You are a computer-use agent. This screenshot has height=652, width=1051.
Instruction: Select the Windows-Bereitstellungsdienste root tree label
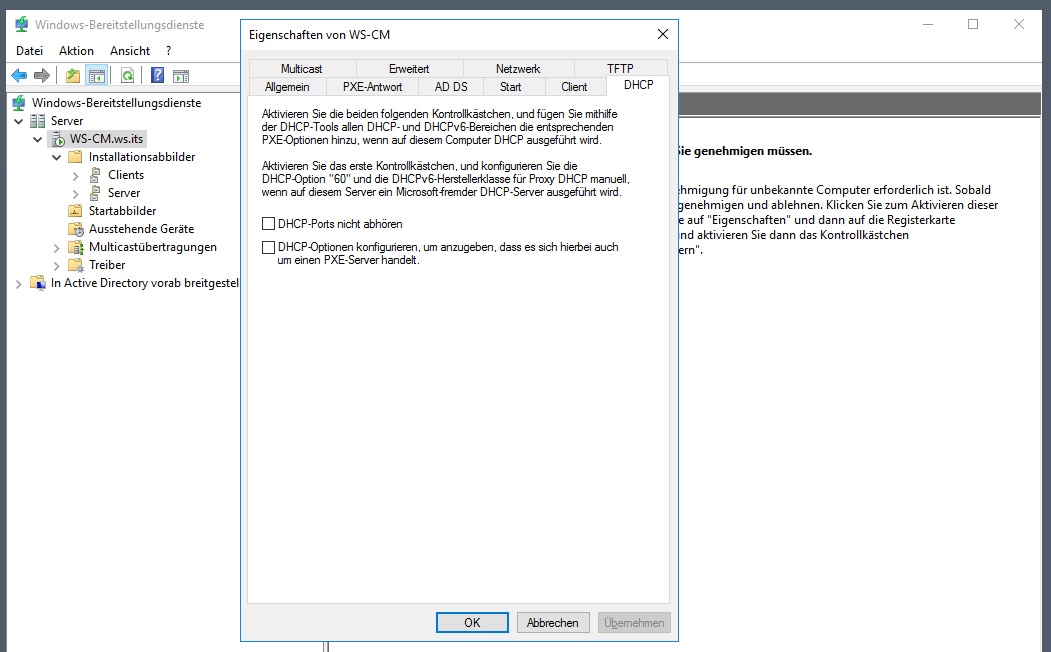[x=117, y=103]
